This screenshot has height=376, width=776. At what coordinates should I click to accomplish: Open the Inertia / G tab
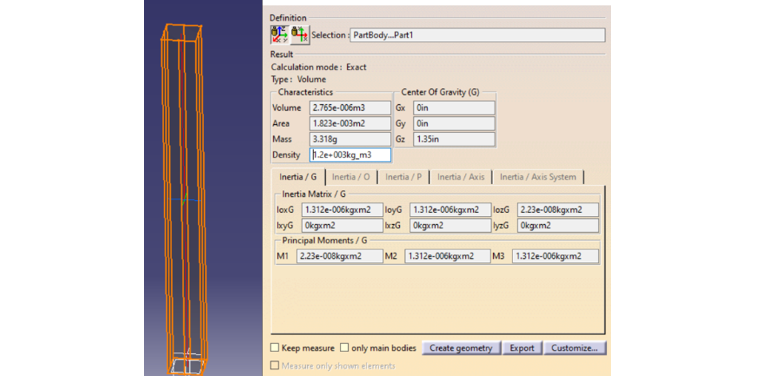point(297,177)
